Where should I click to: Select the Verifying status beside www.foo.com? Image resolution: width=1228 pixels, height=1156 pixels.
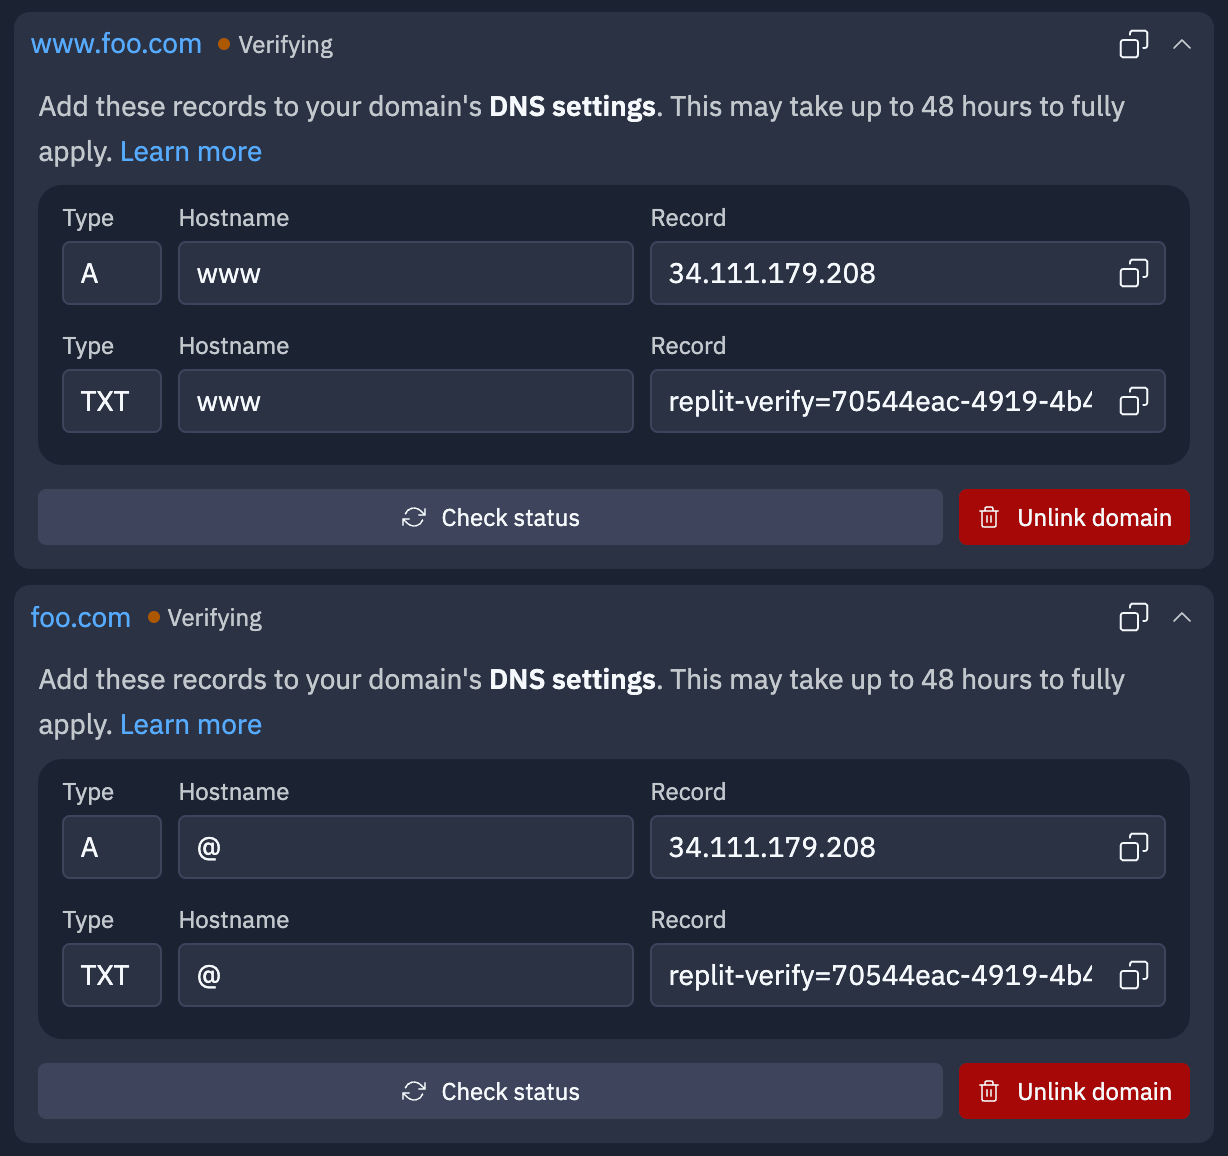(276, 45)
